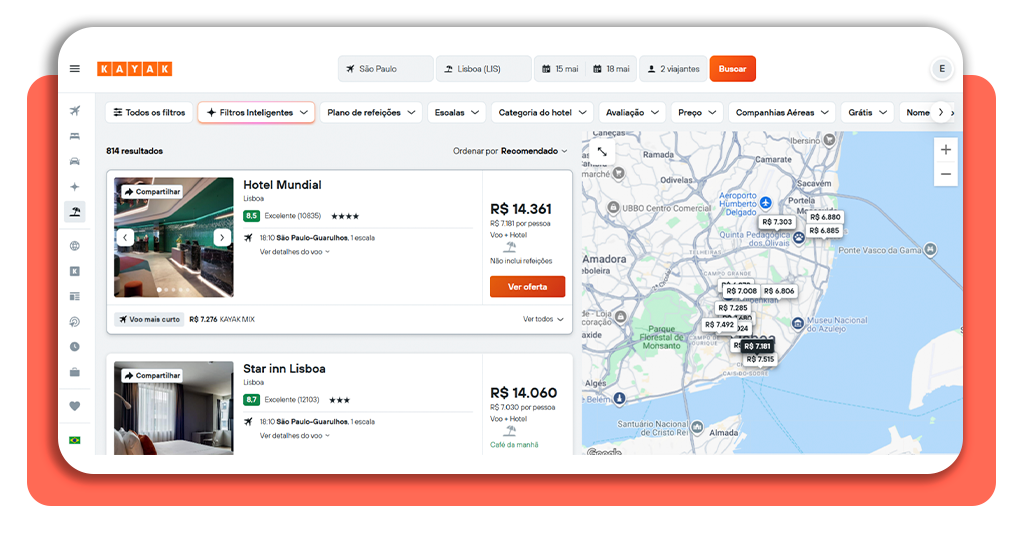This screenshot has height=536, width=1024.
Task: Open saved items from the heart icon
Action: click(x=75, y=406)
